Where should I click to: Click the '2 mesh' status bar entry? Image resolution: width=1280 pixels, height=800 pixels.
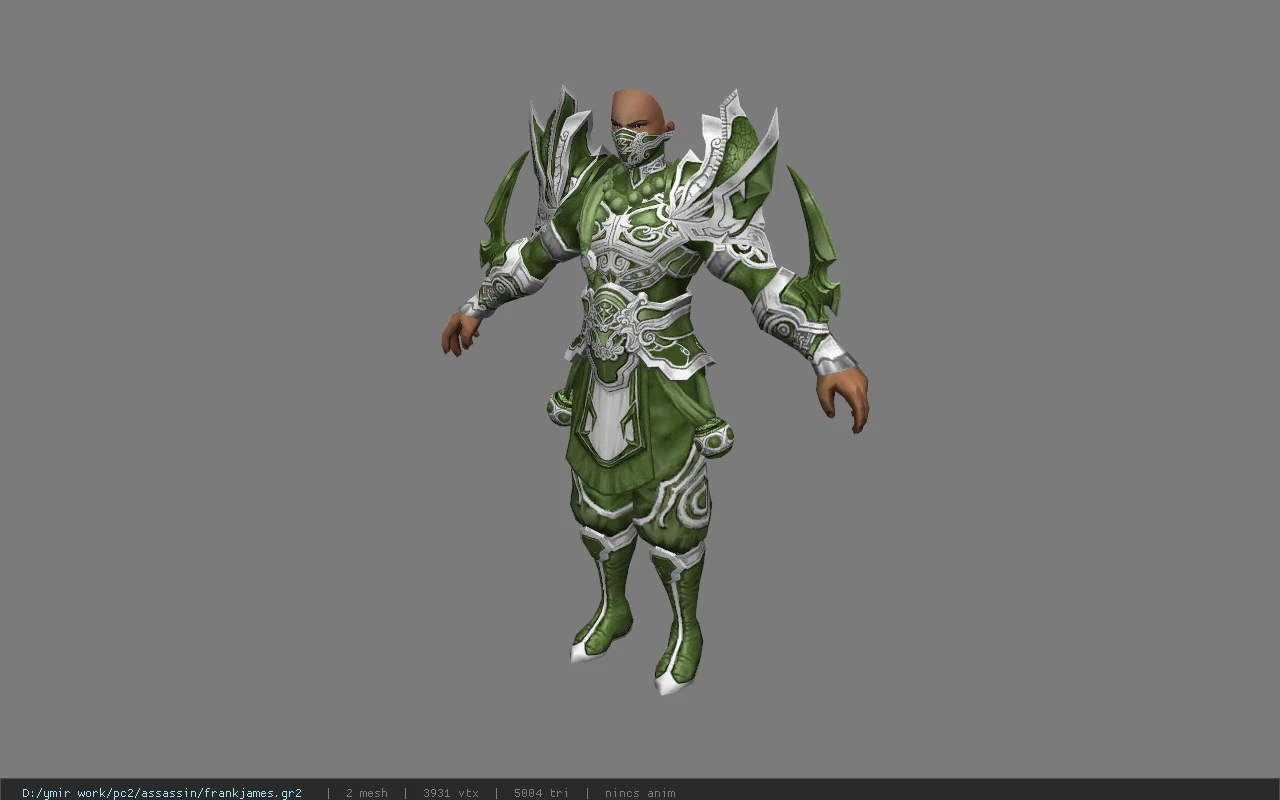pyautogui.click(x=366, y=793)
